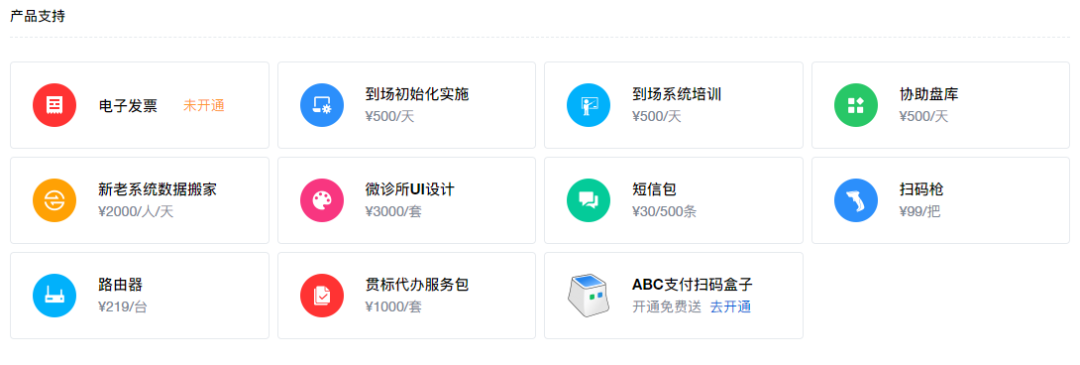Select the blue 扫码枪 scanner gun icon
This screenshot has width=1080, height=365.
click(855, 200)
